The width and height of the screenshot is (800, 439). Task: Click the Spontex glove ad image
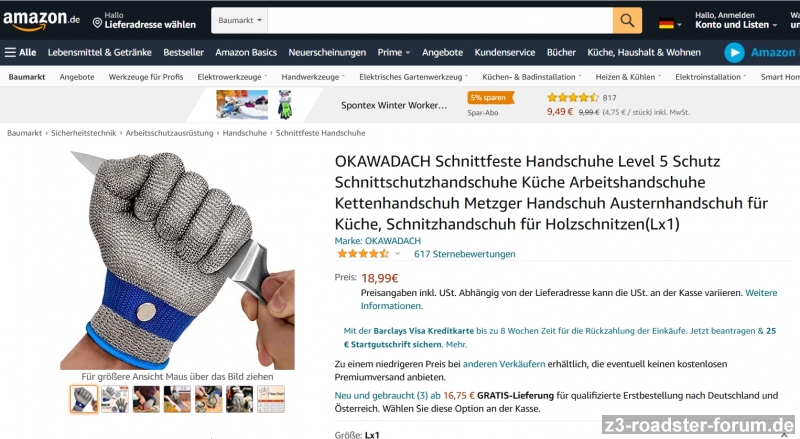(285, 105)
